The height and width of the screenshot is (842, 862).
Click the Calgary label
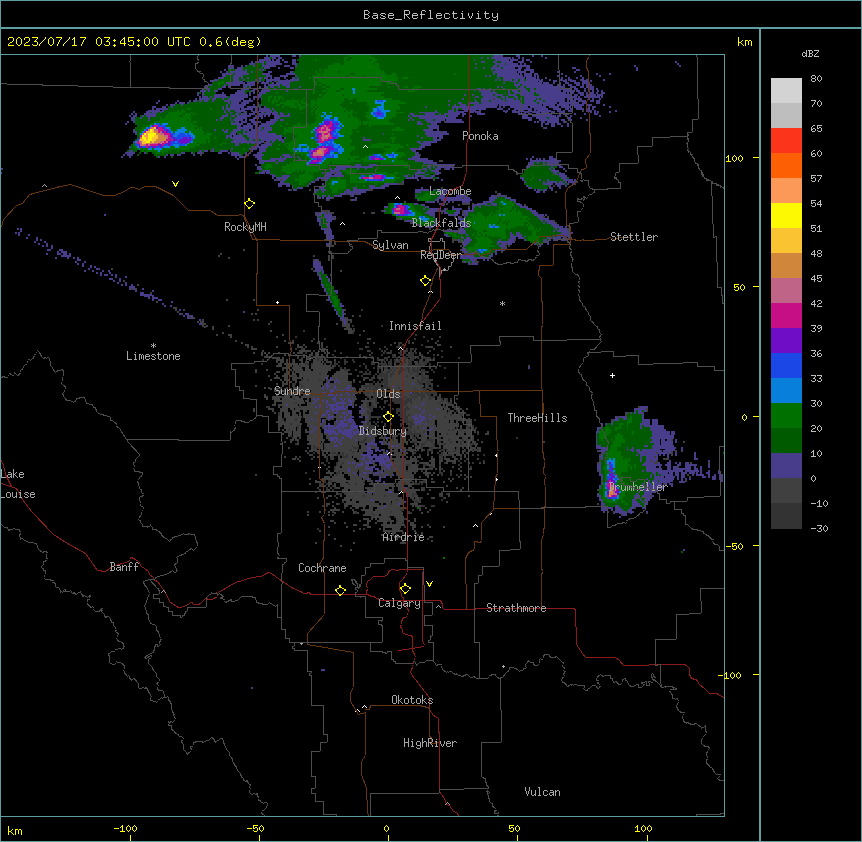[x=399, y=603]
